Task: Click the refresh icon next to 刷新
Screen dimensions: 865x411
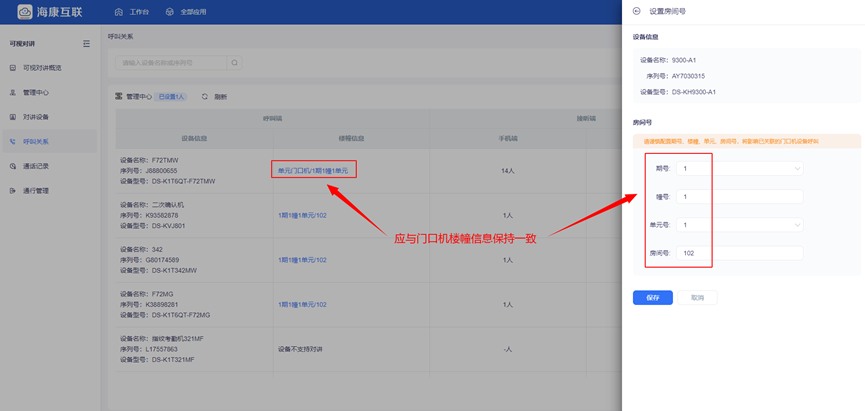Action: click(x=205, y=97)
